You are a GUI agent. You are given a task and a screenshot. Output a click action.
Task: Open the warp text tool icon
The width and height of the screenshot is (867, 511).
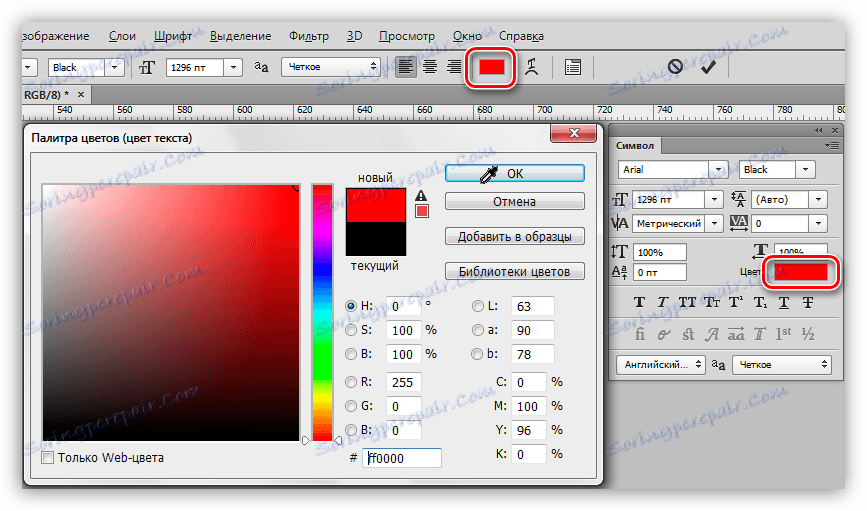(x=531, y=67)
